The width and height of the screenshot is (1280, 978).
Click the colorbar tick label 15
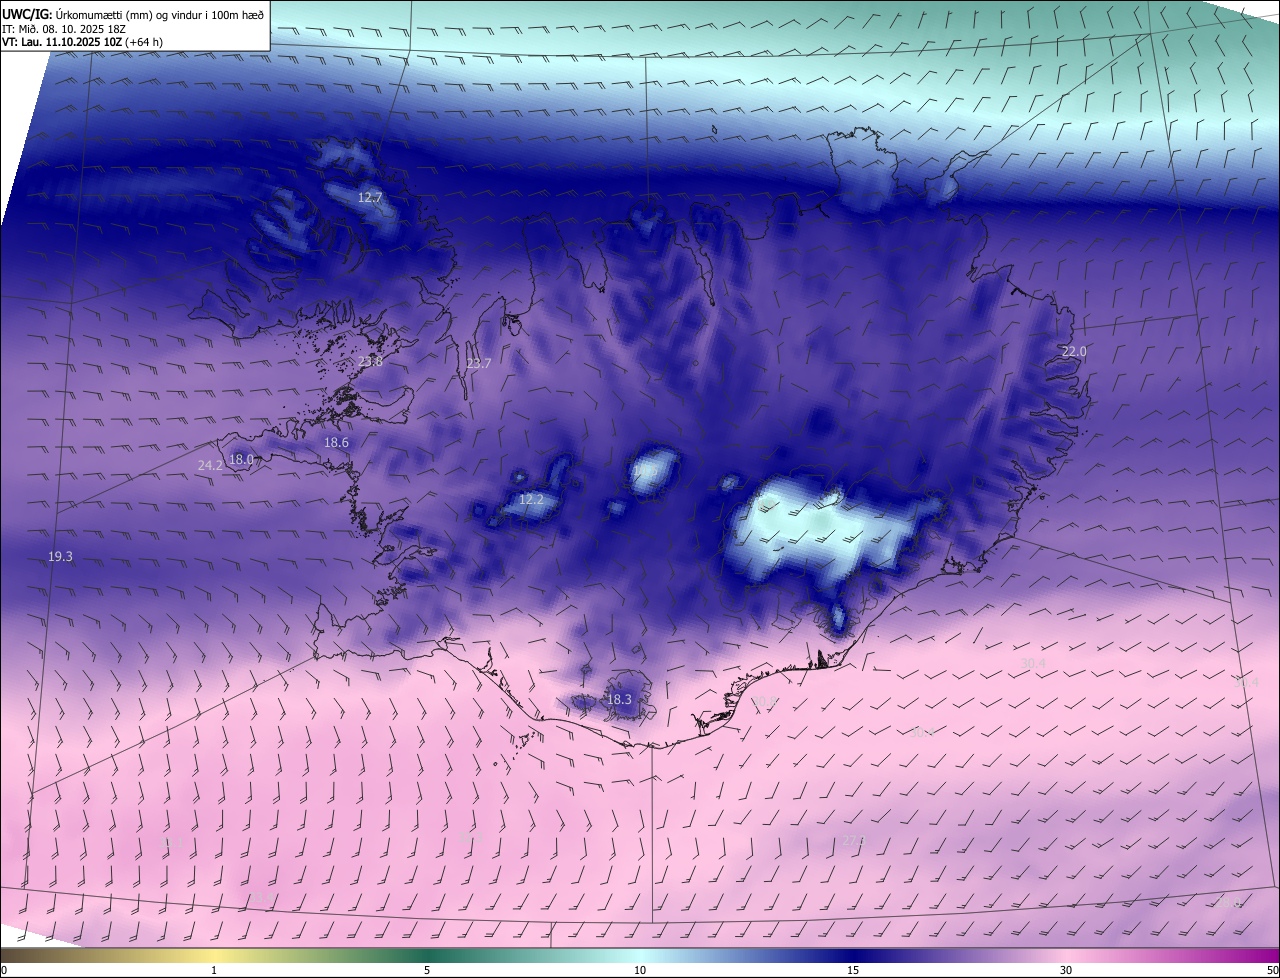(x=853, y=970)
